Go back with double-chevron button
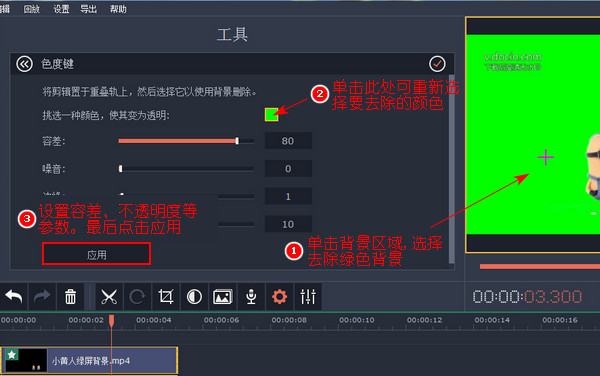Image resolution: width=600 pixels, height=376 pixels. pos(24,64)
